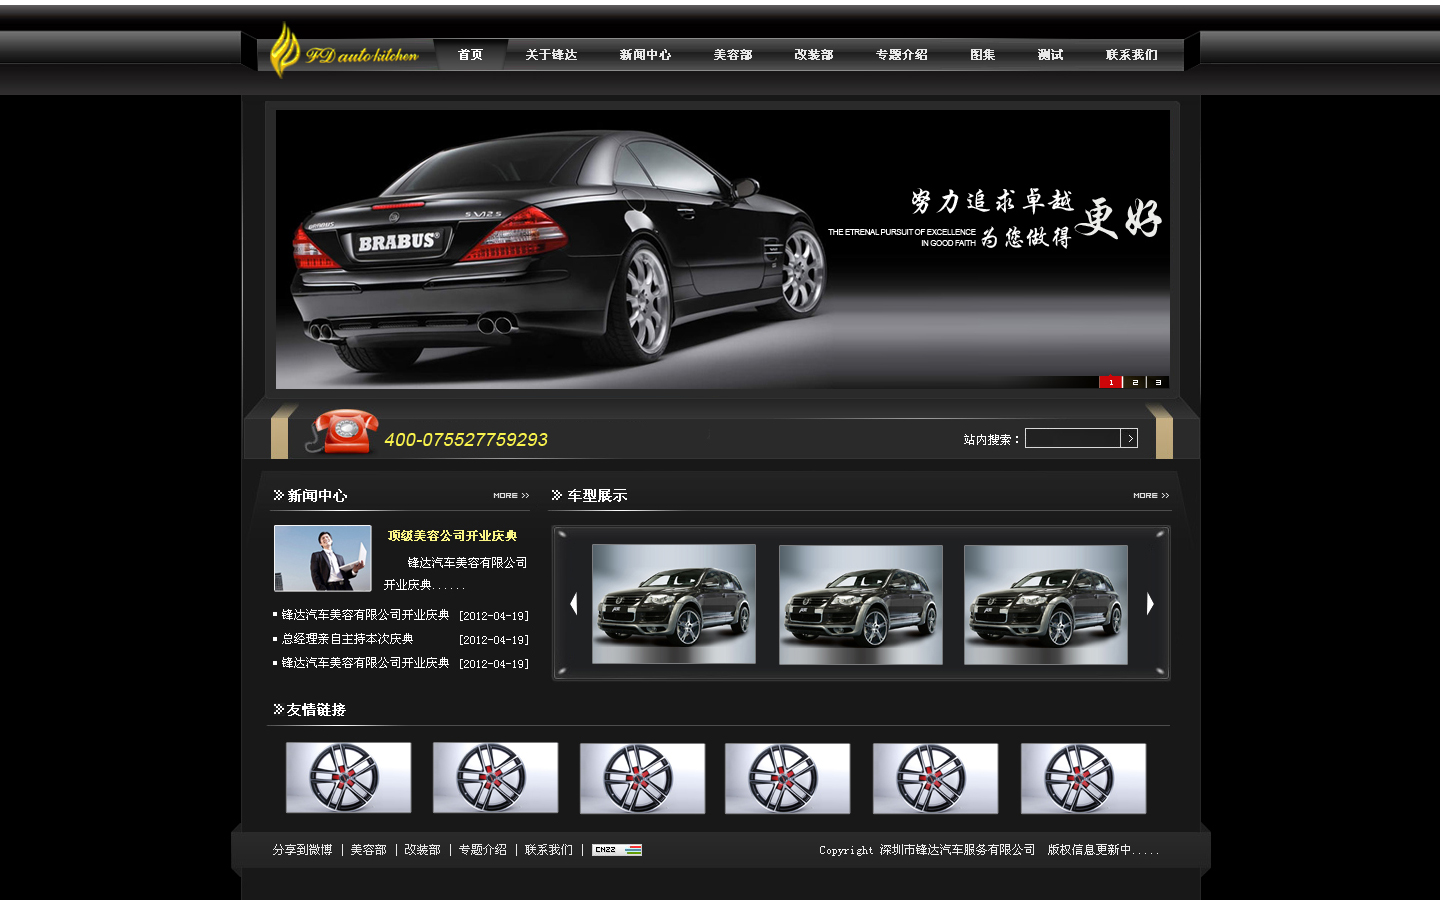Click 友情链接 section heading

[316, 710]
